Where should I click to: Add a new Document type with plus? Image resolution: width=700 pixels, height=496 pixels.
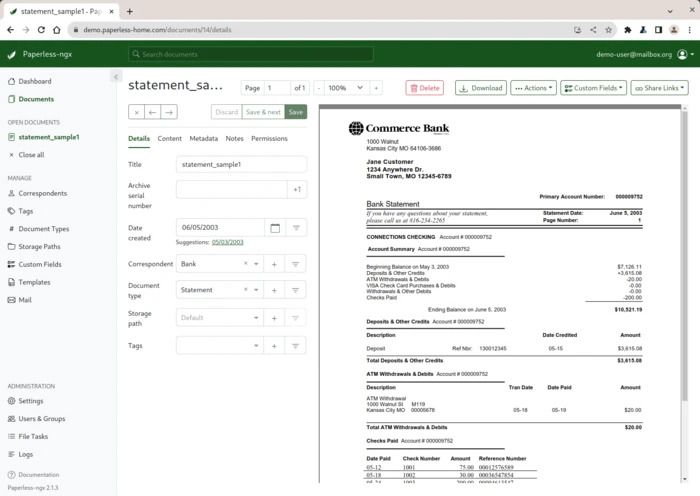(x=274, y=290)
